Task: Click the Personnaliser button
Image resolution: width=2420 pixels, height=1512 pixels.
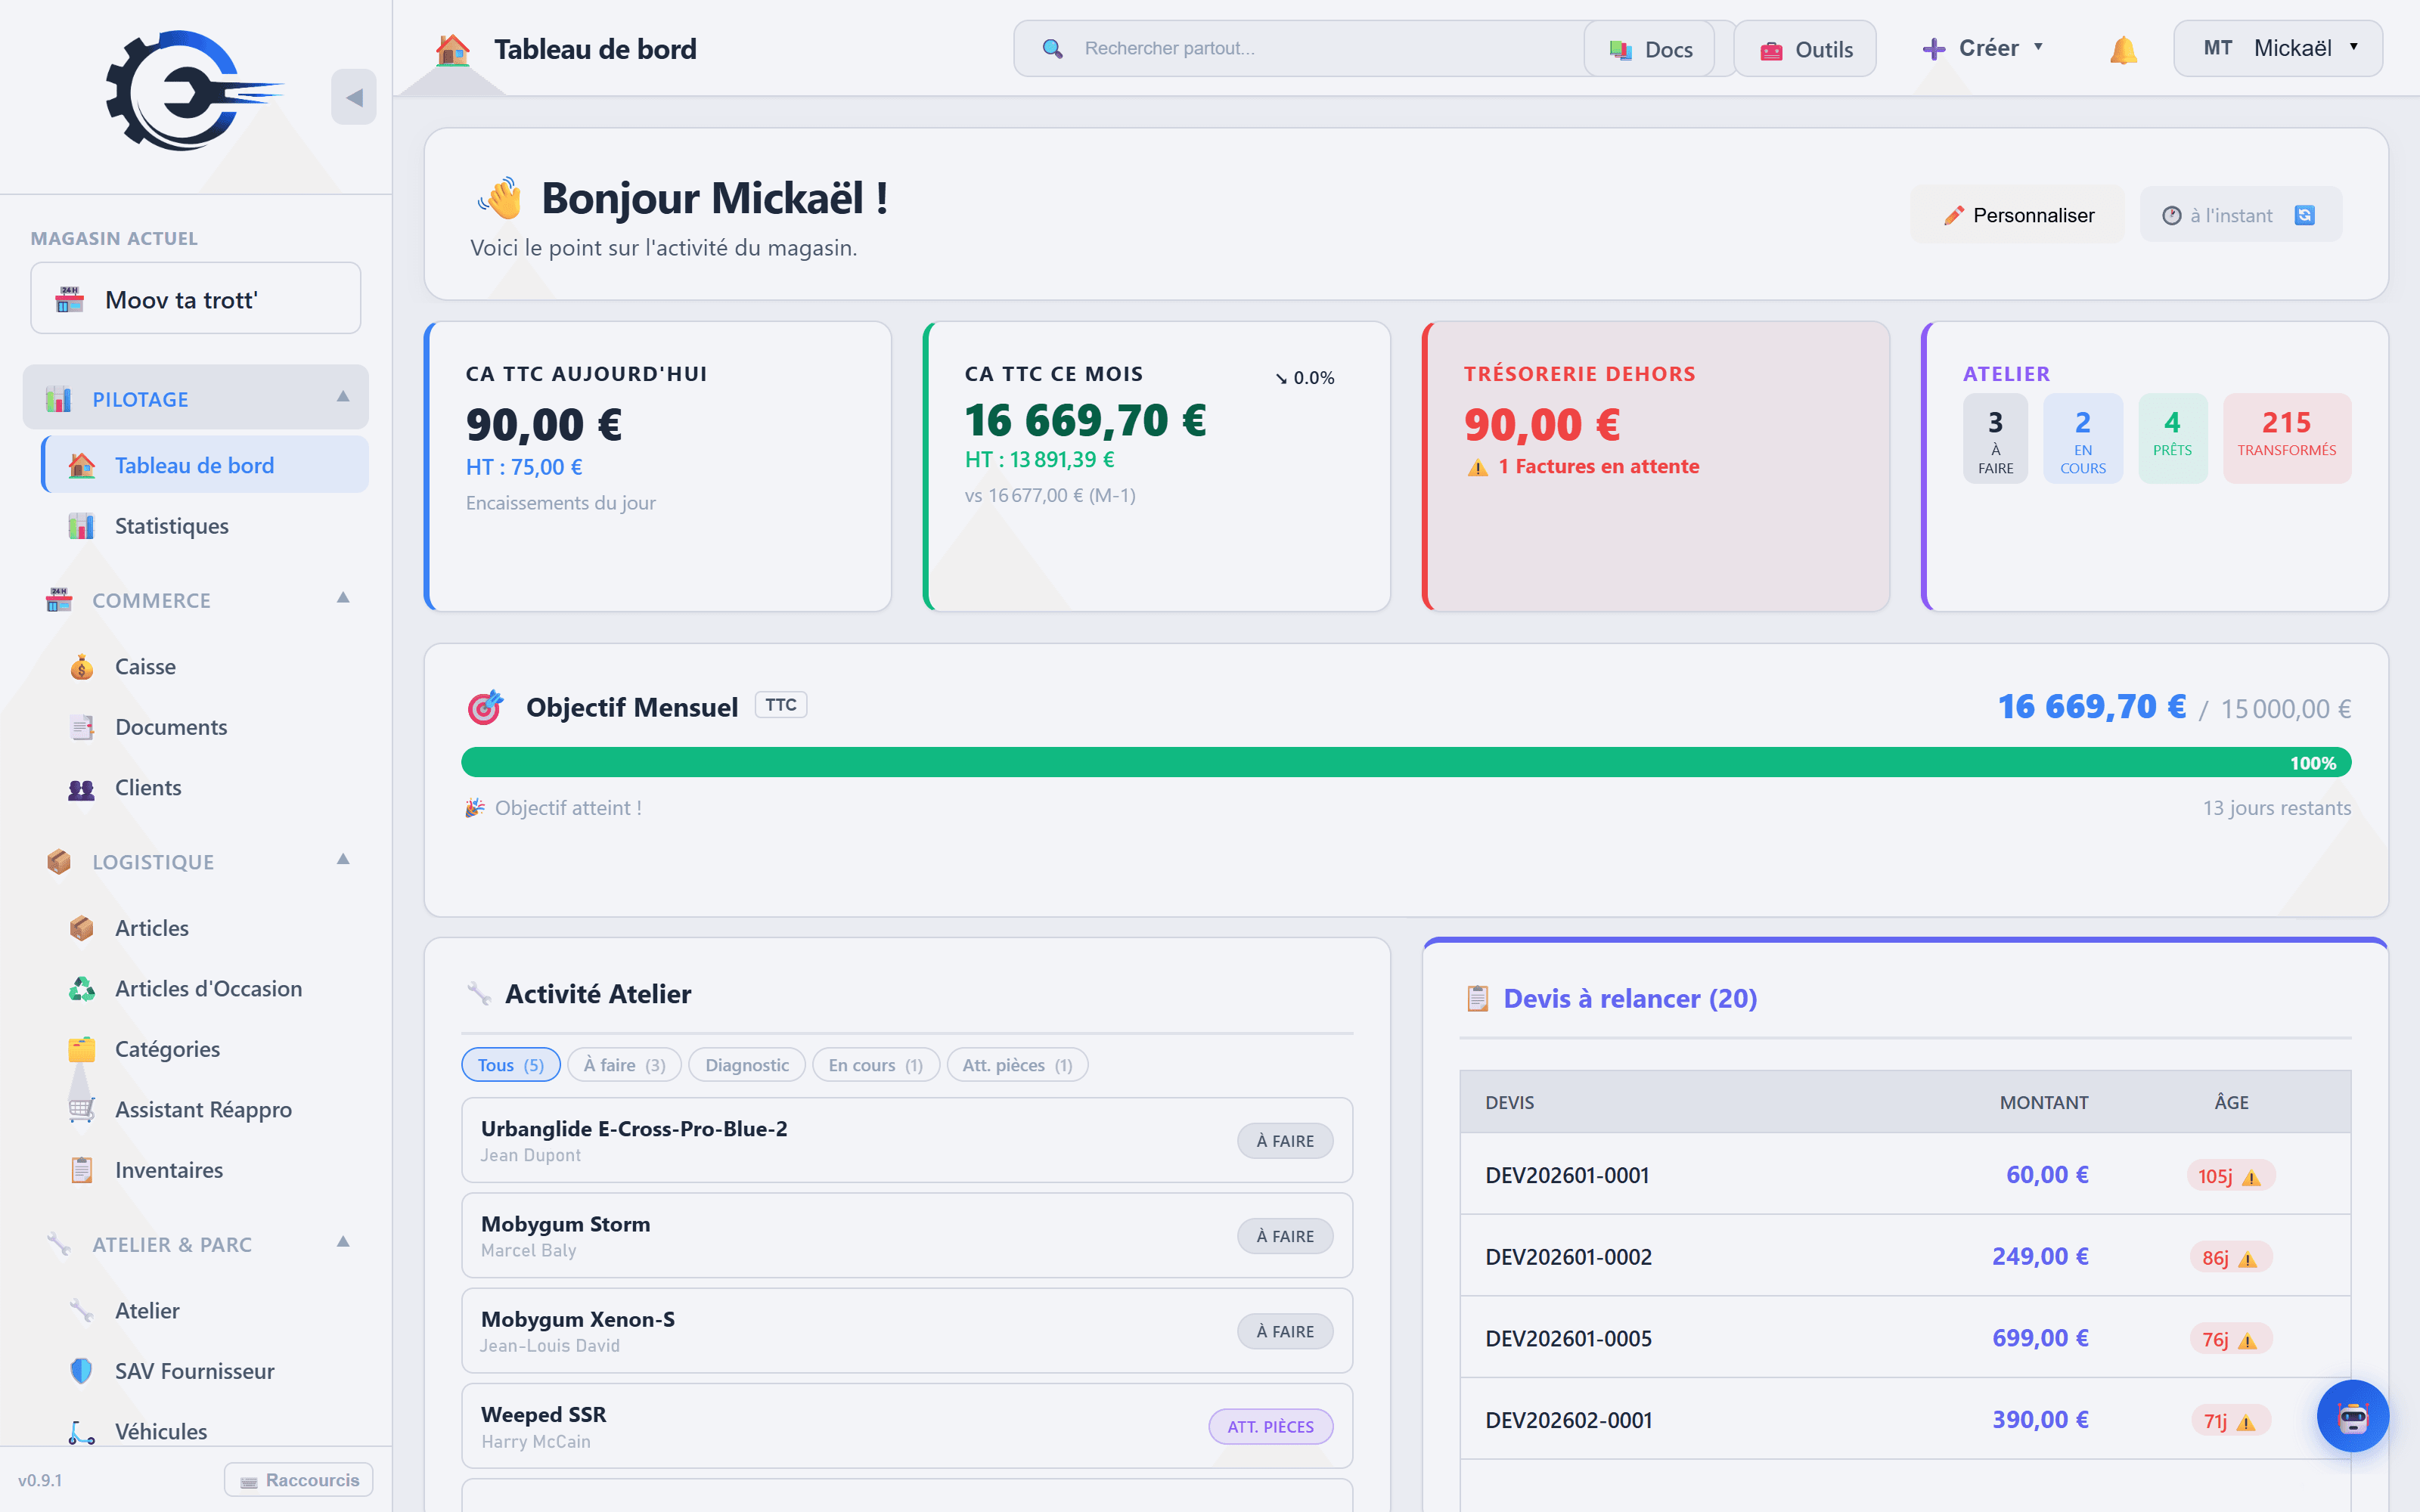Action: (2018, 215)
